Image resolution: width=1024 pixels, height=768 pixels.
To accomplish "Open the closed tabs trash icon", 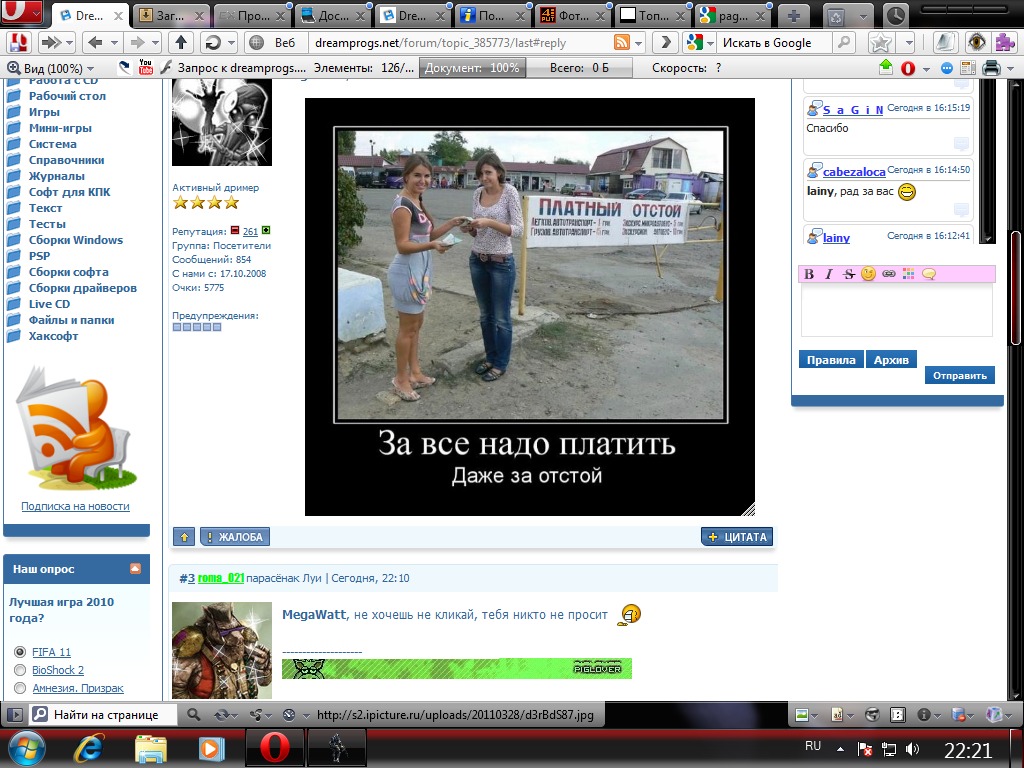I will [837, 16].
